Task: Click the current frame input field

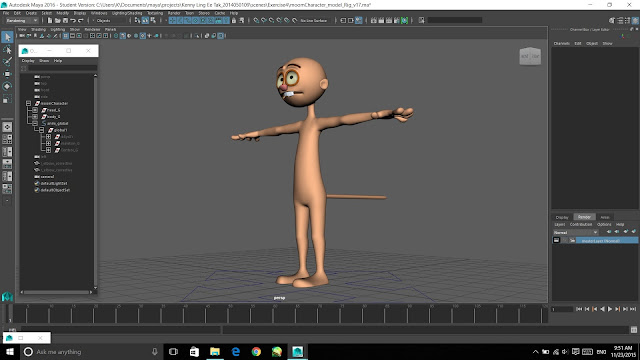Action: (x=562, y=309)
